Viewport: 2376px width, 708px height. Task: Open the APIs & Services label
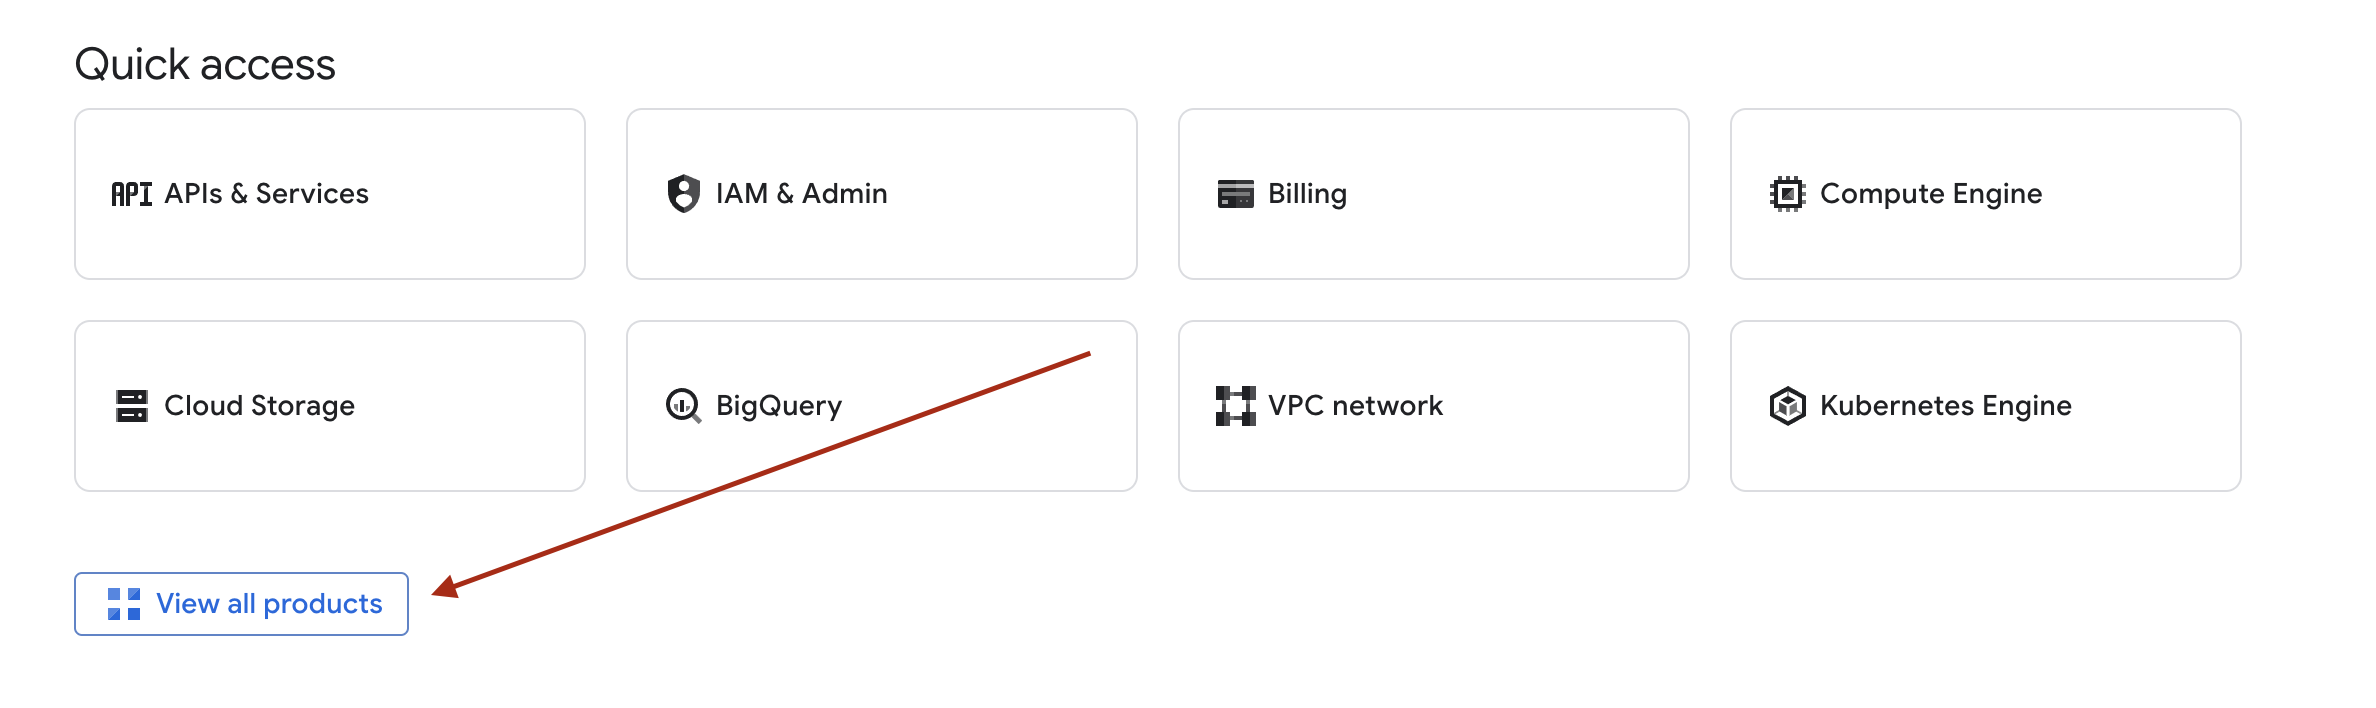tap(266, 194)
